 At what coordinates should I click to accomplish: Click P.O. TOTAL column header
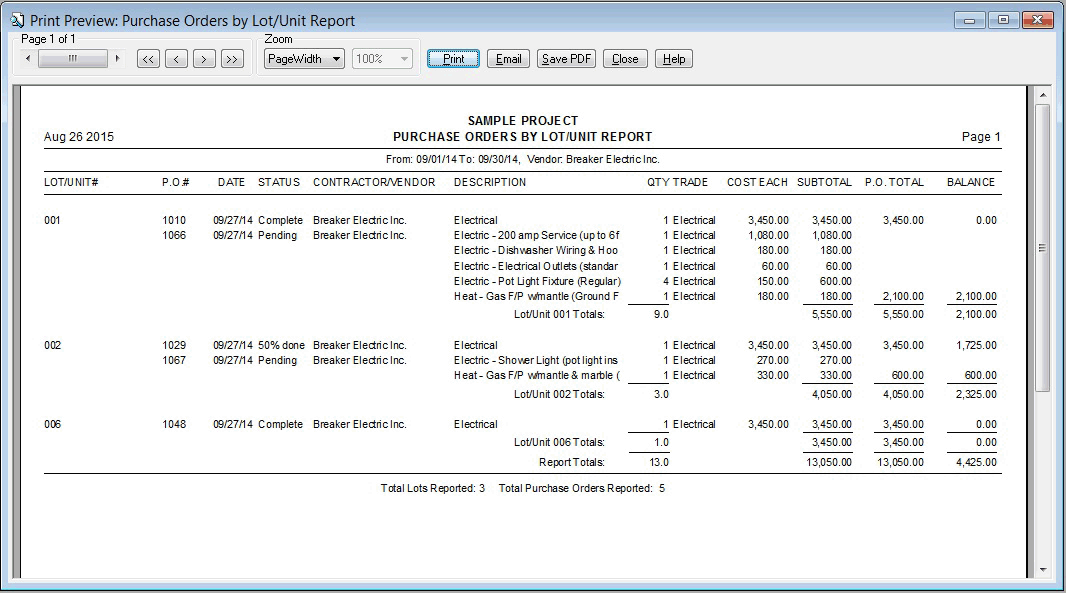894,182
